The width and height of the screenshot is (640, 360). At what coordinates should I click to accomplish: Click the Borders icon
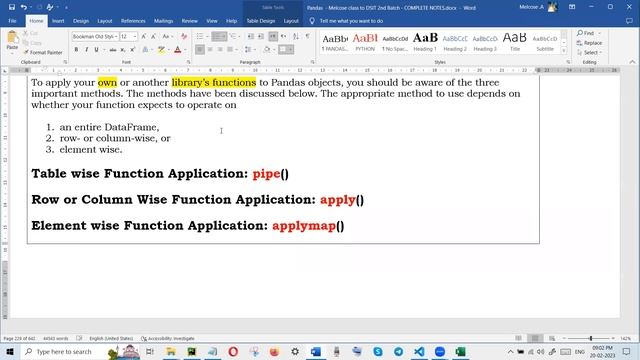point(283,49)
